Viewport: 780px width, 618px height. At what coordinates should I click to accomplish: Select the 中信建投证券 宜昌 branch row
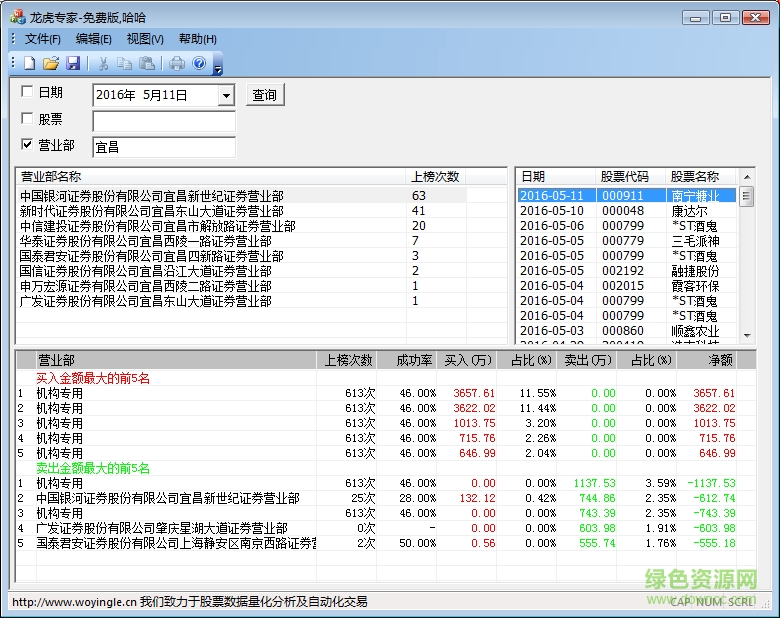click(158, 226)
